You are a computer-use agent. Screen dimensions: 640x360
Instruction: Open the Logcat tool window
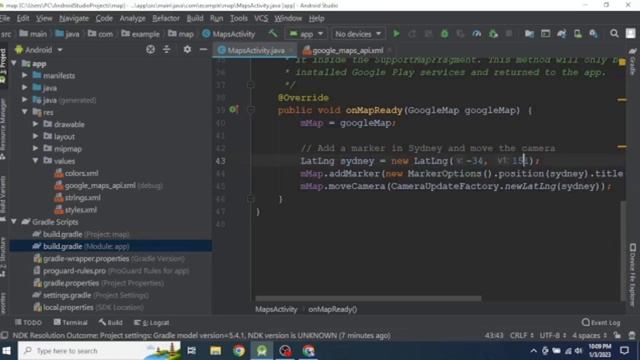coord(151,322)
